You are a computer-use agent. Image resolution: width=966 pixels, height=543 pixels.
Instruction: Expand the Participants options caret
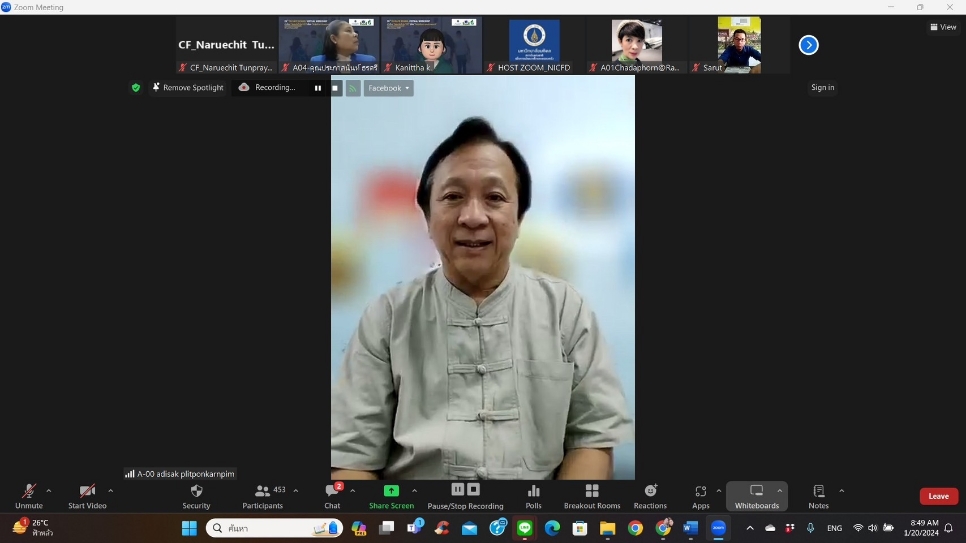coord(296,491)
